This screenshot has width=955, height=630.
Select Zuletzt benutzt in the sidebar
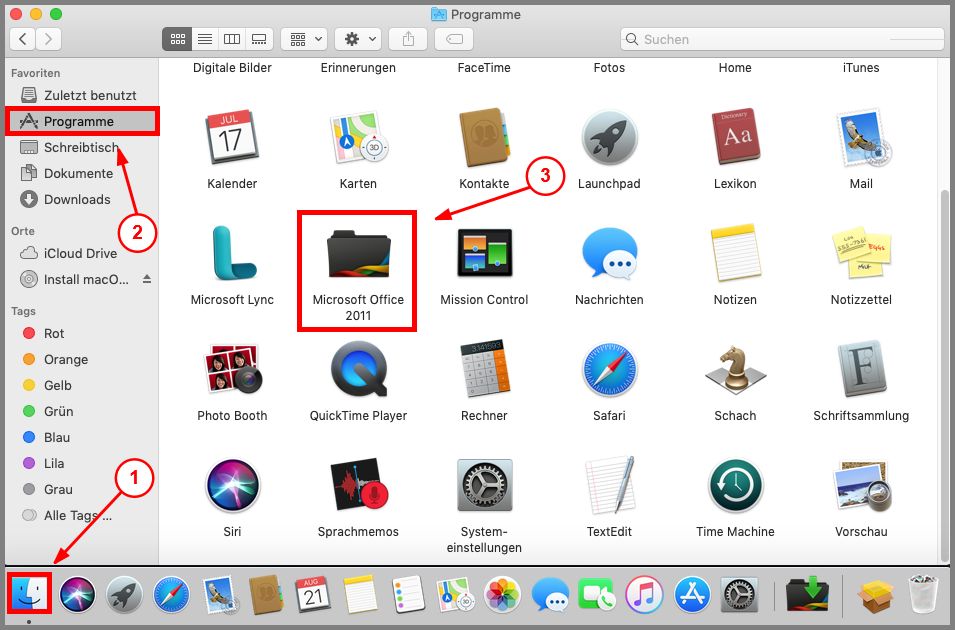tap(82, 95)
